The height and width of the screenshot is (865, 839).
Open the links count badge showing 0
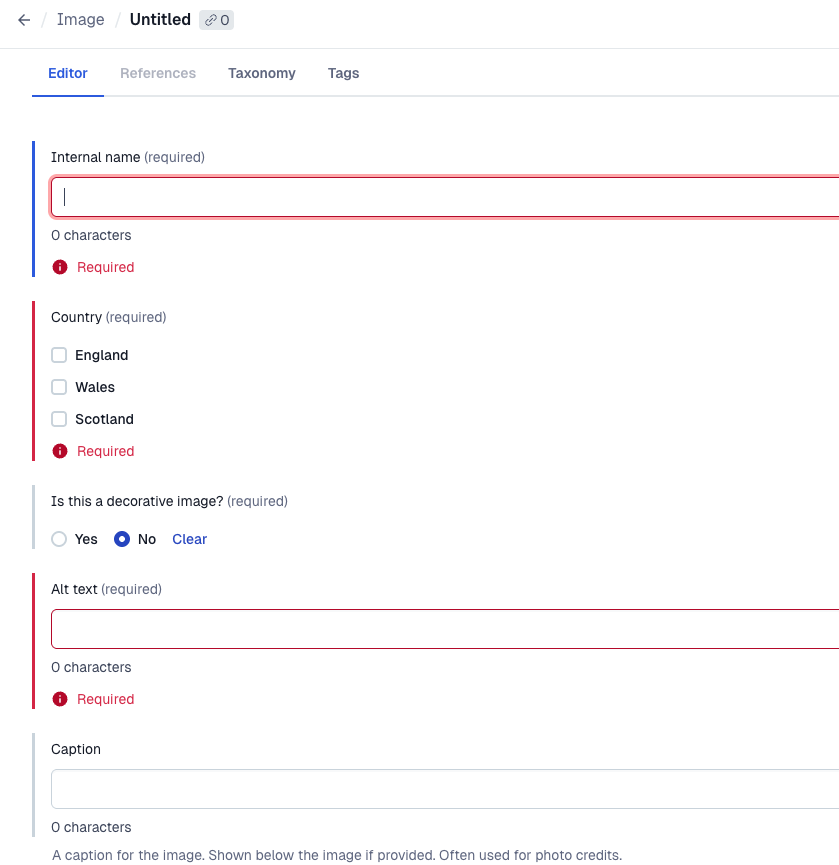coord(216,20)
